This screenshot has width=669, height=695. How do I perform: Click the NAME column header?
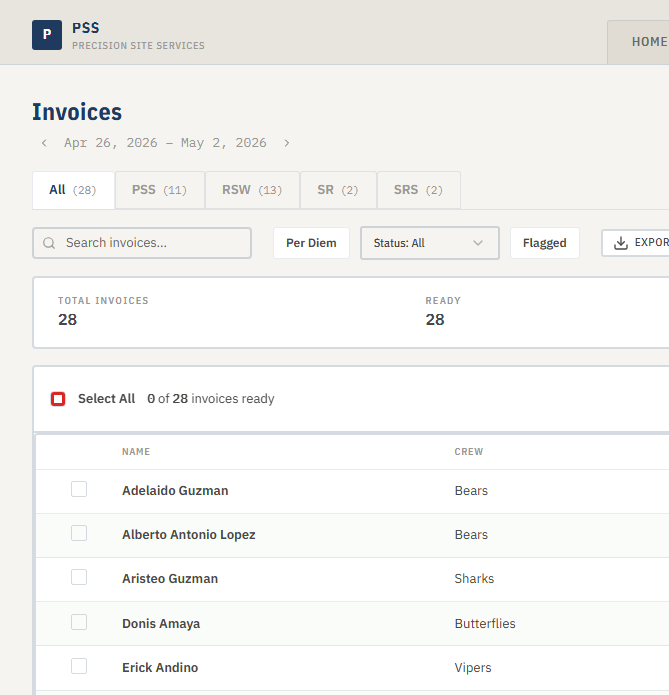136,452
